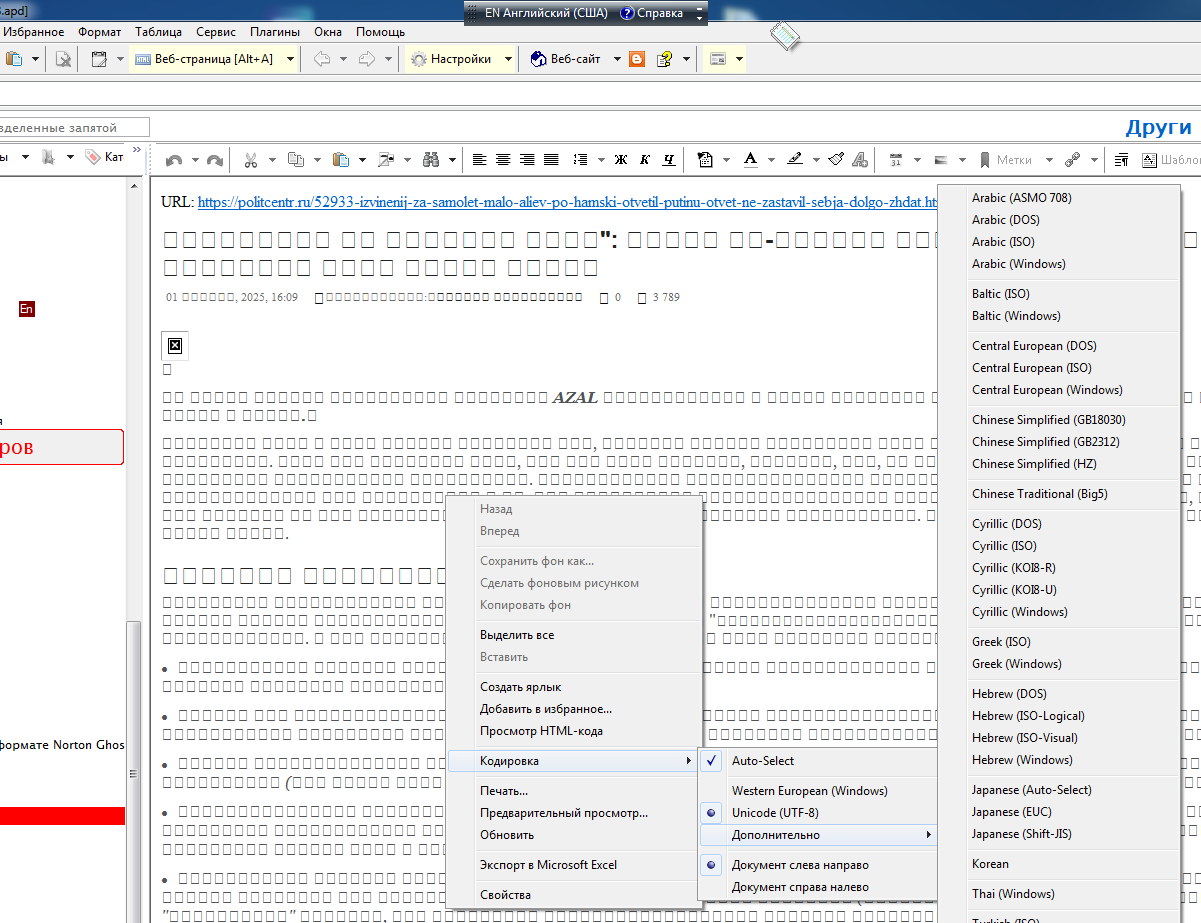Open the politcentr.ru URL link
Image resolution: width=1201 pixels, height=923 pixels.
click(567, 202)
